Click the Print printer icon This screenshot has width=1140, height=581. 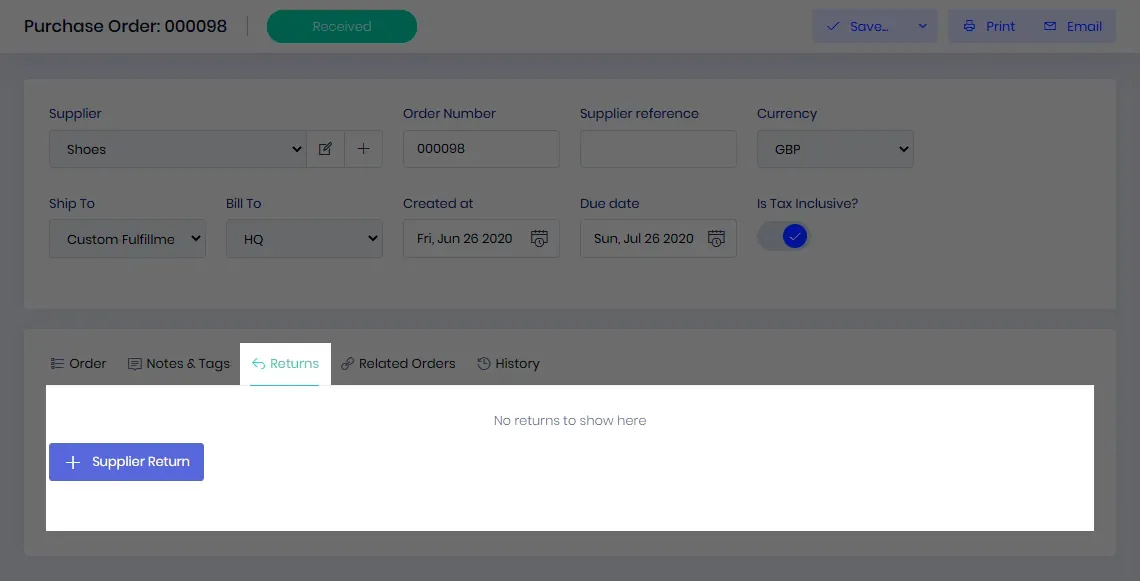pos(969,26)
